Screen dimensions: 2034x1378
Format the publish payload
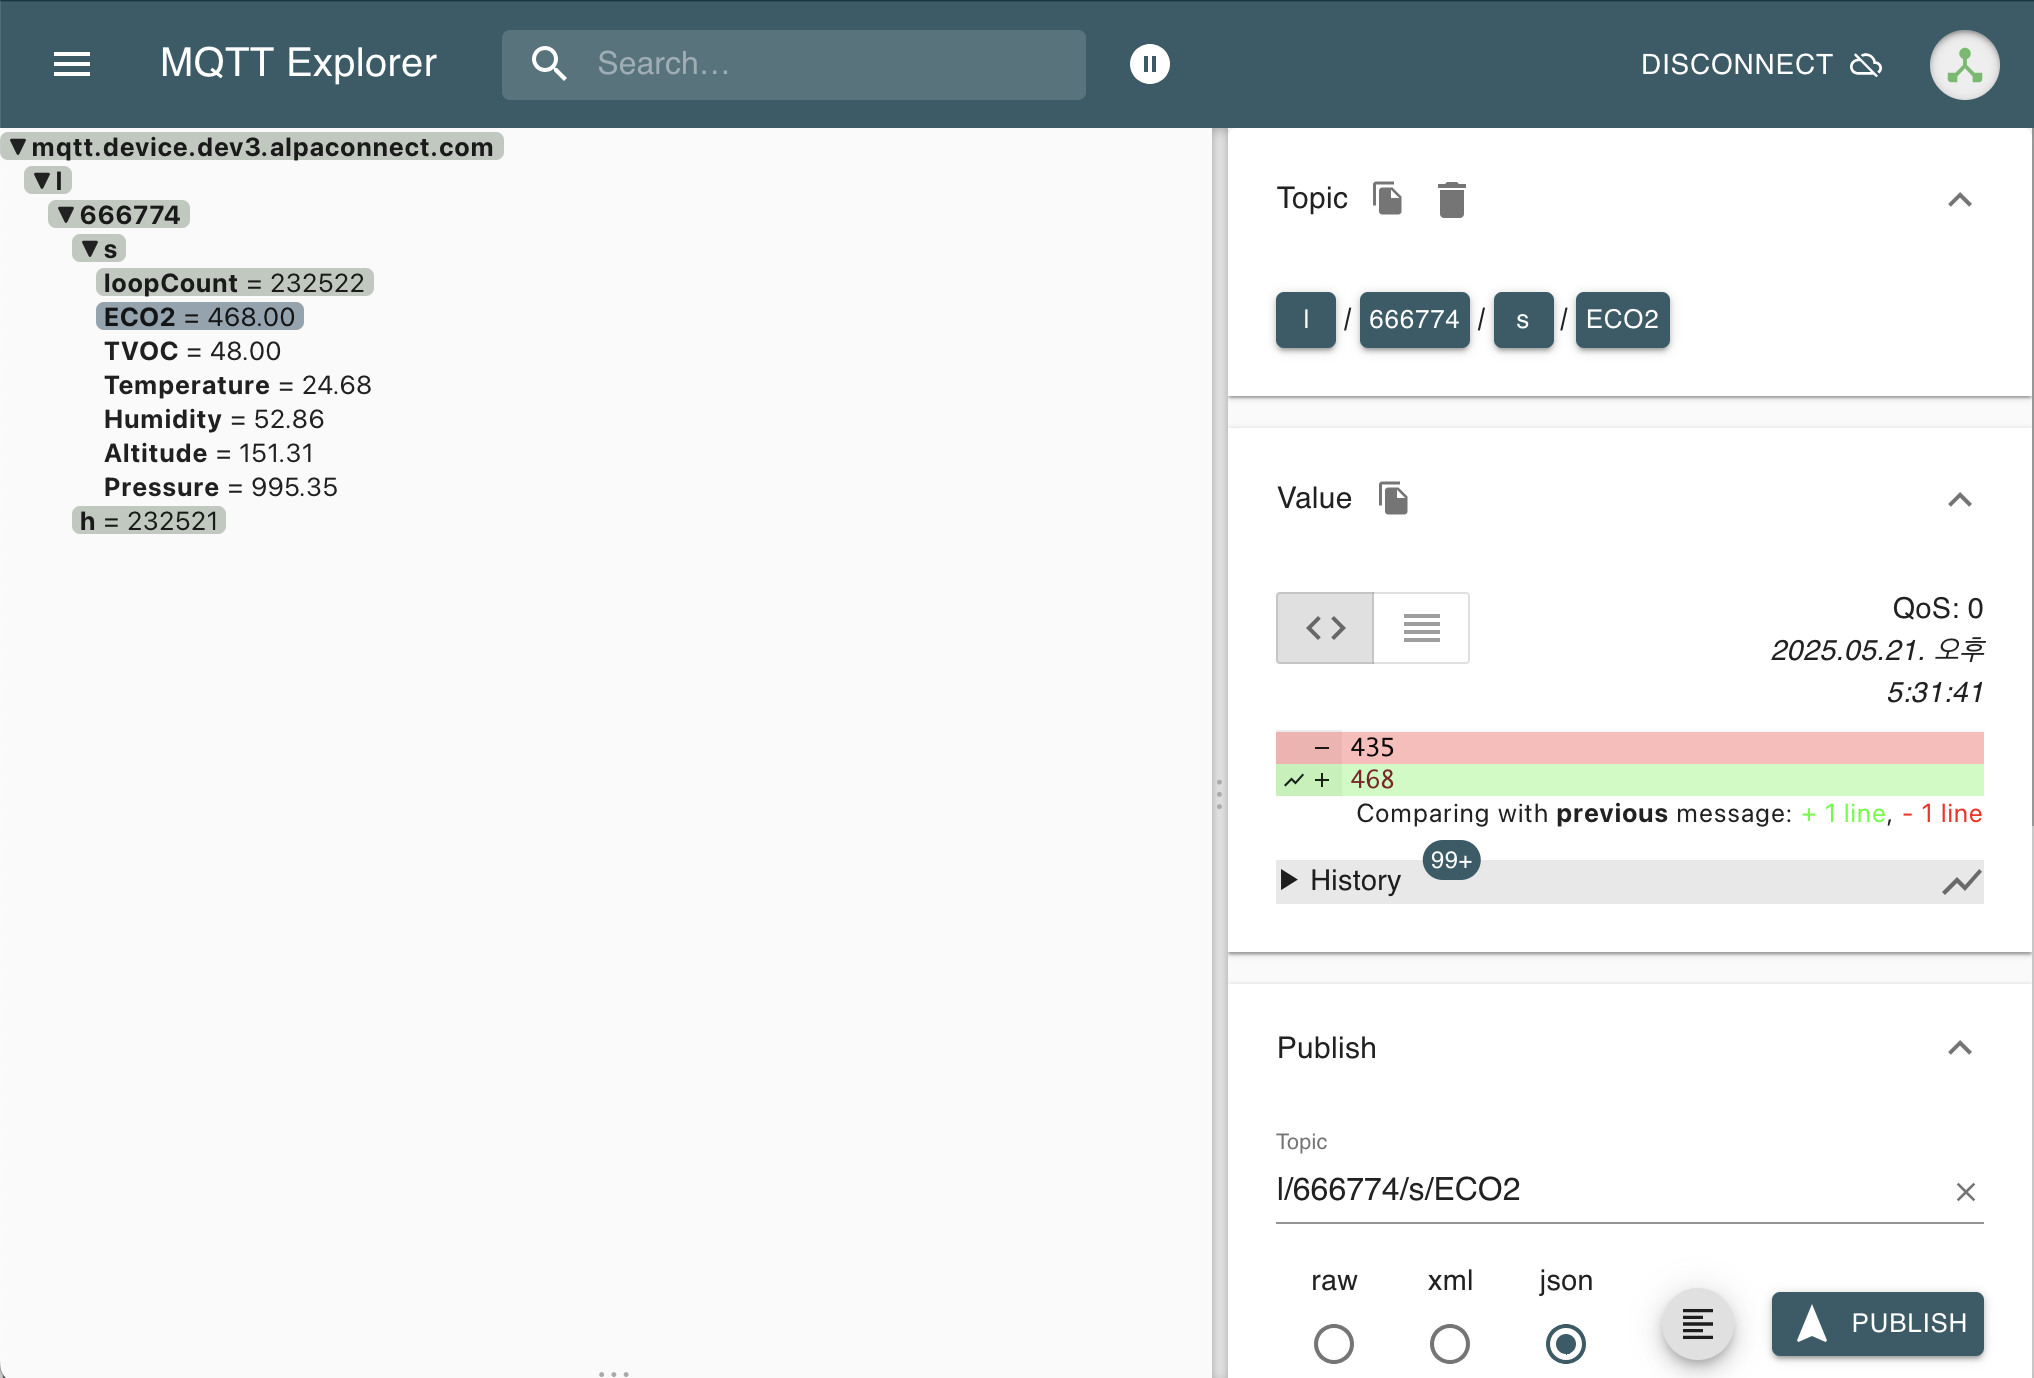tap(1697, 1324)
